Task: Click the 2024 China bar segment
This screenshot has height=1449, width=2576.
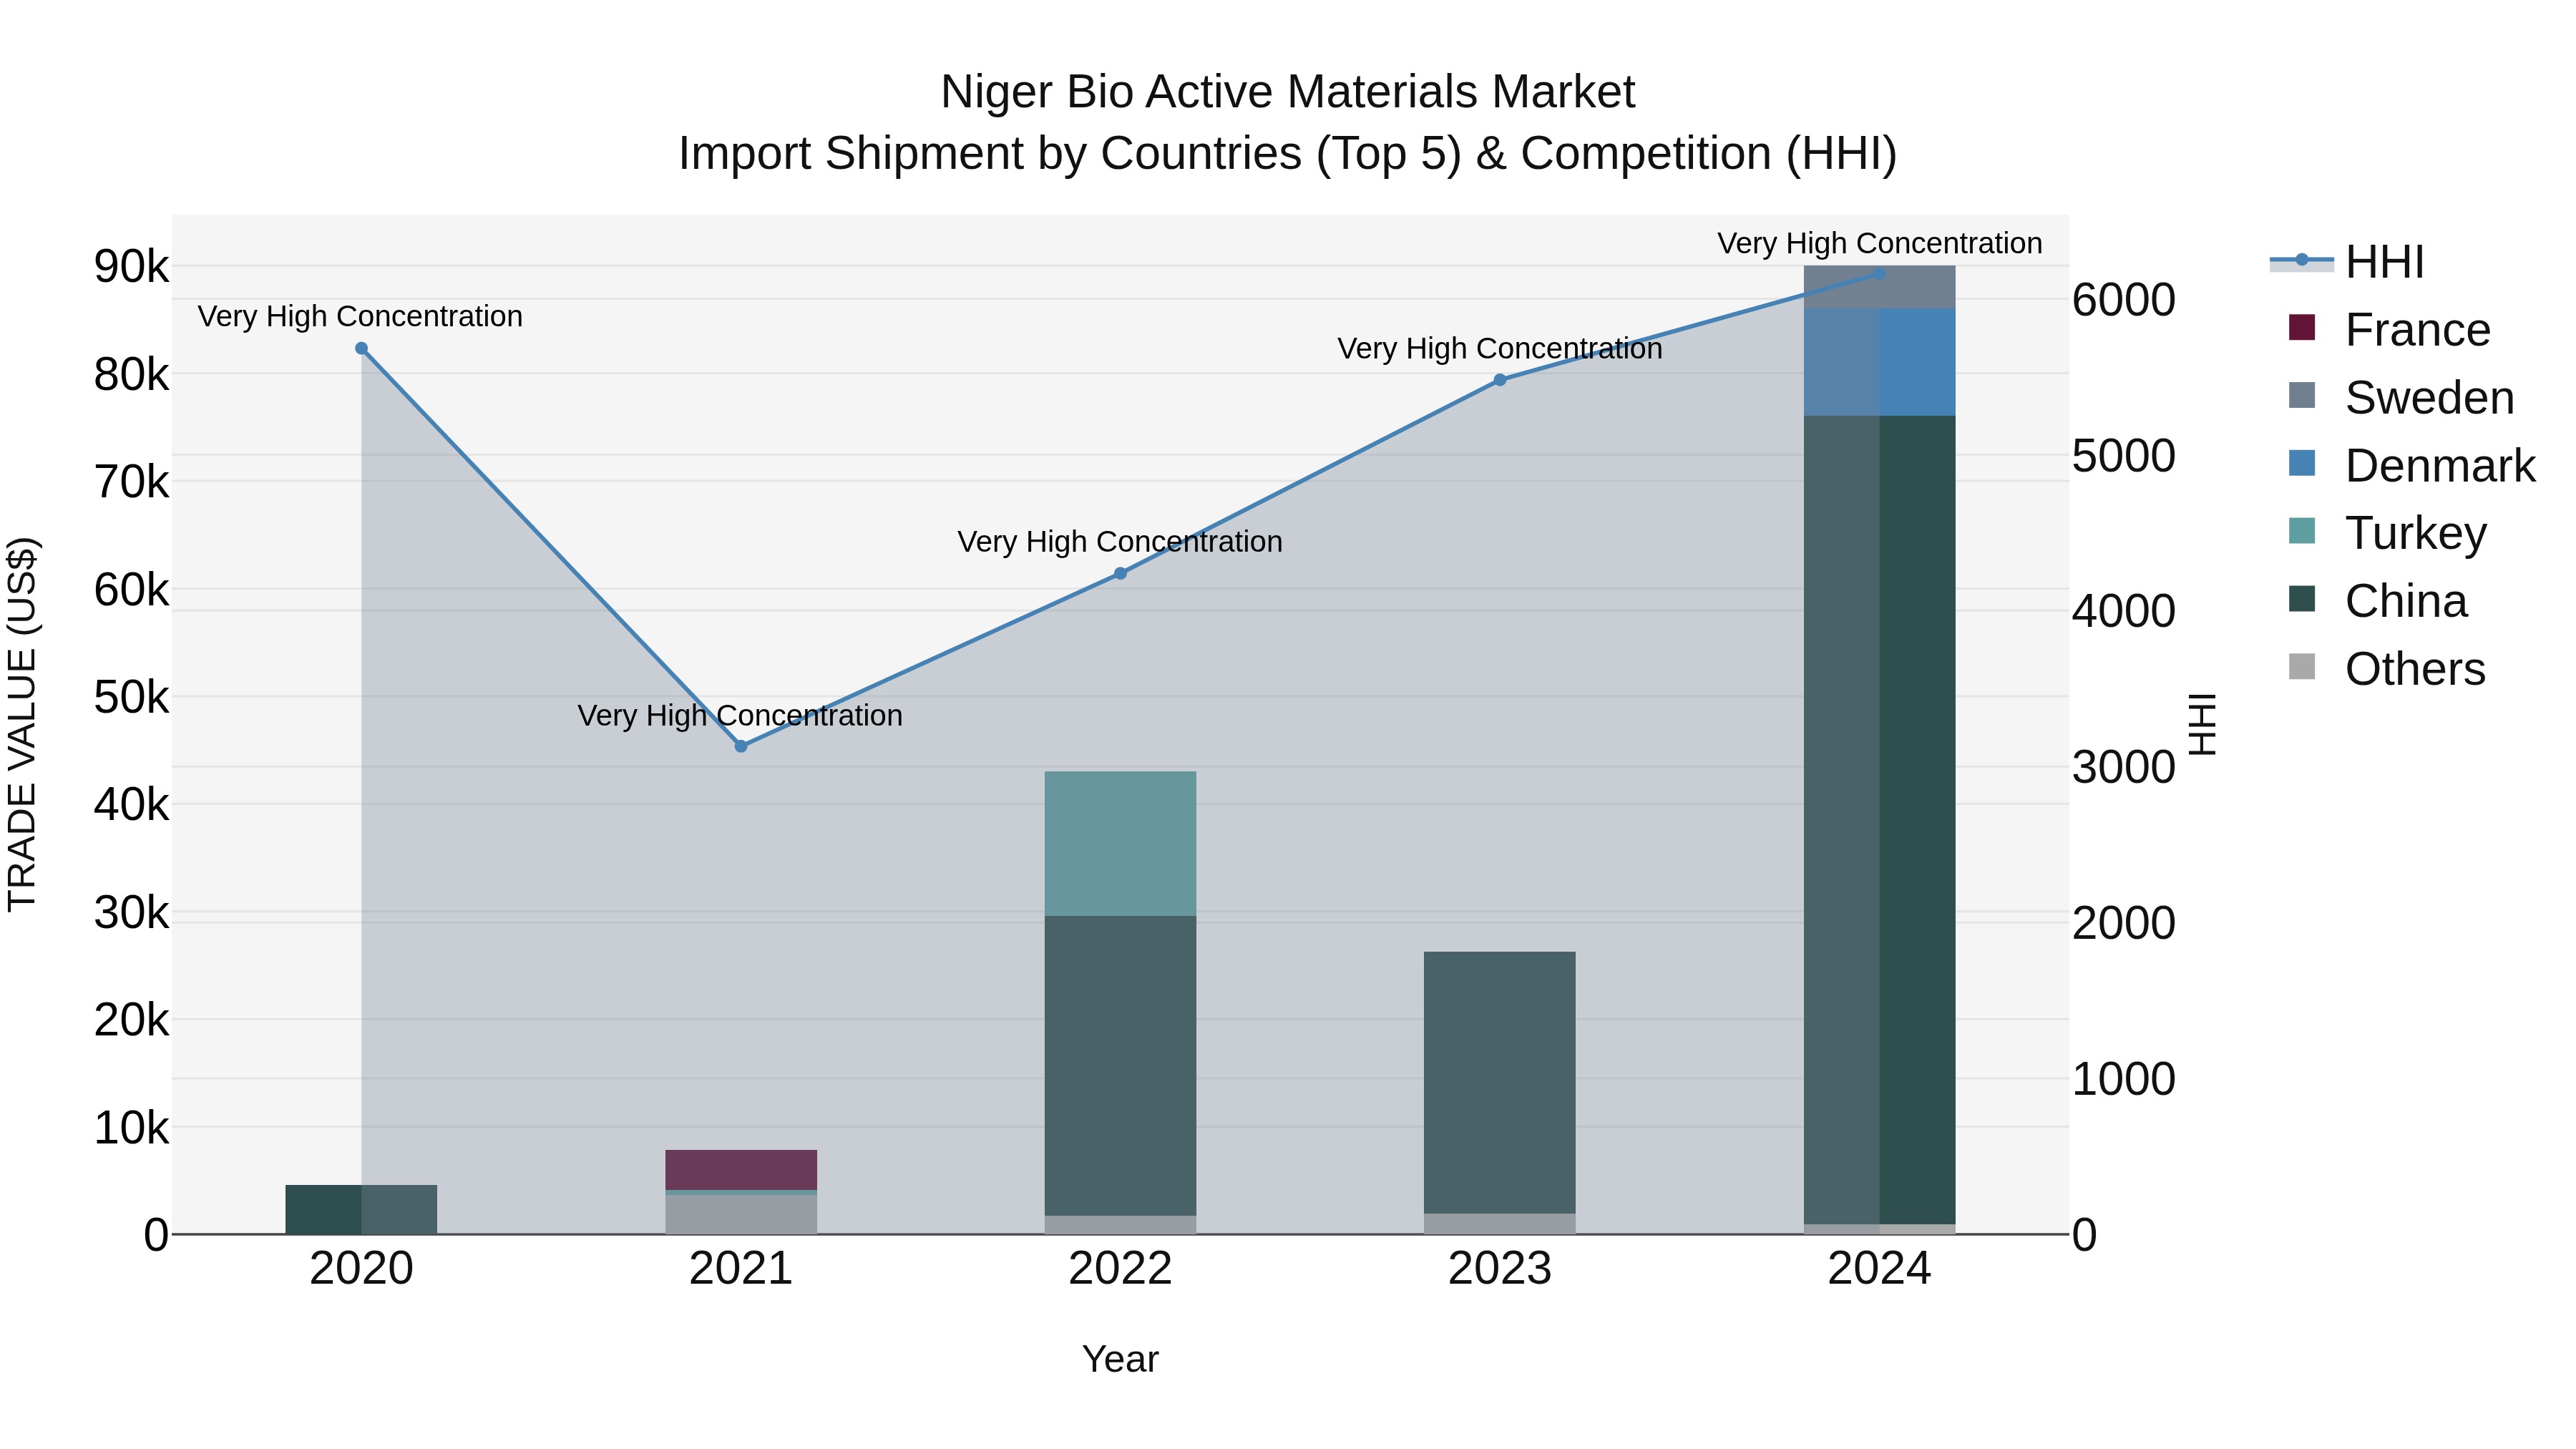Action: click(x=1879, y=820)
